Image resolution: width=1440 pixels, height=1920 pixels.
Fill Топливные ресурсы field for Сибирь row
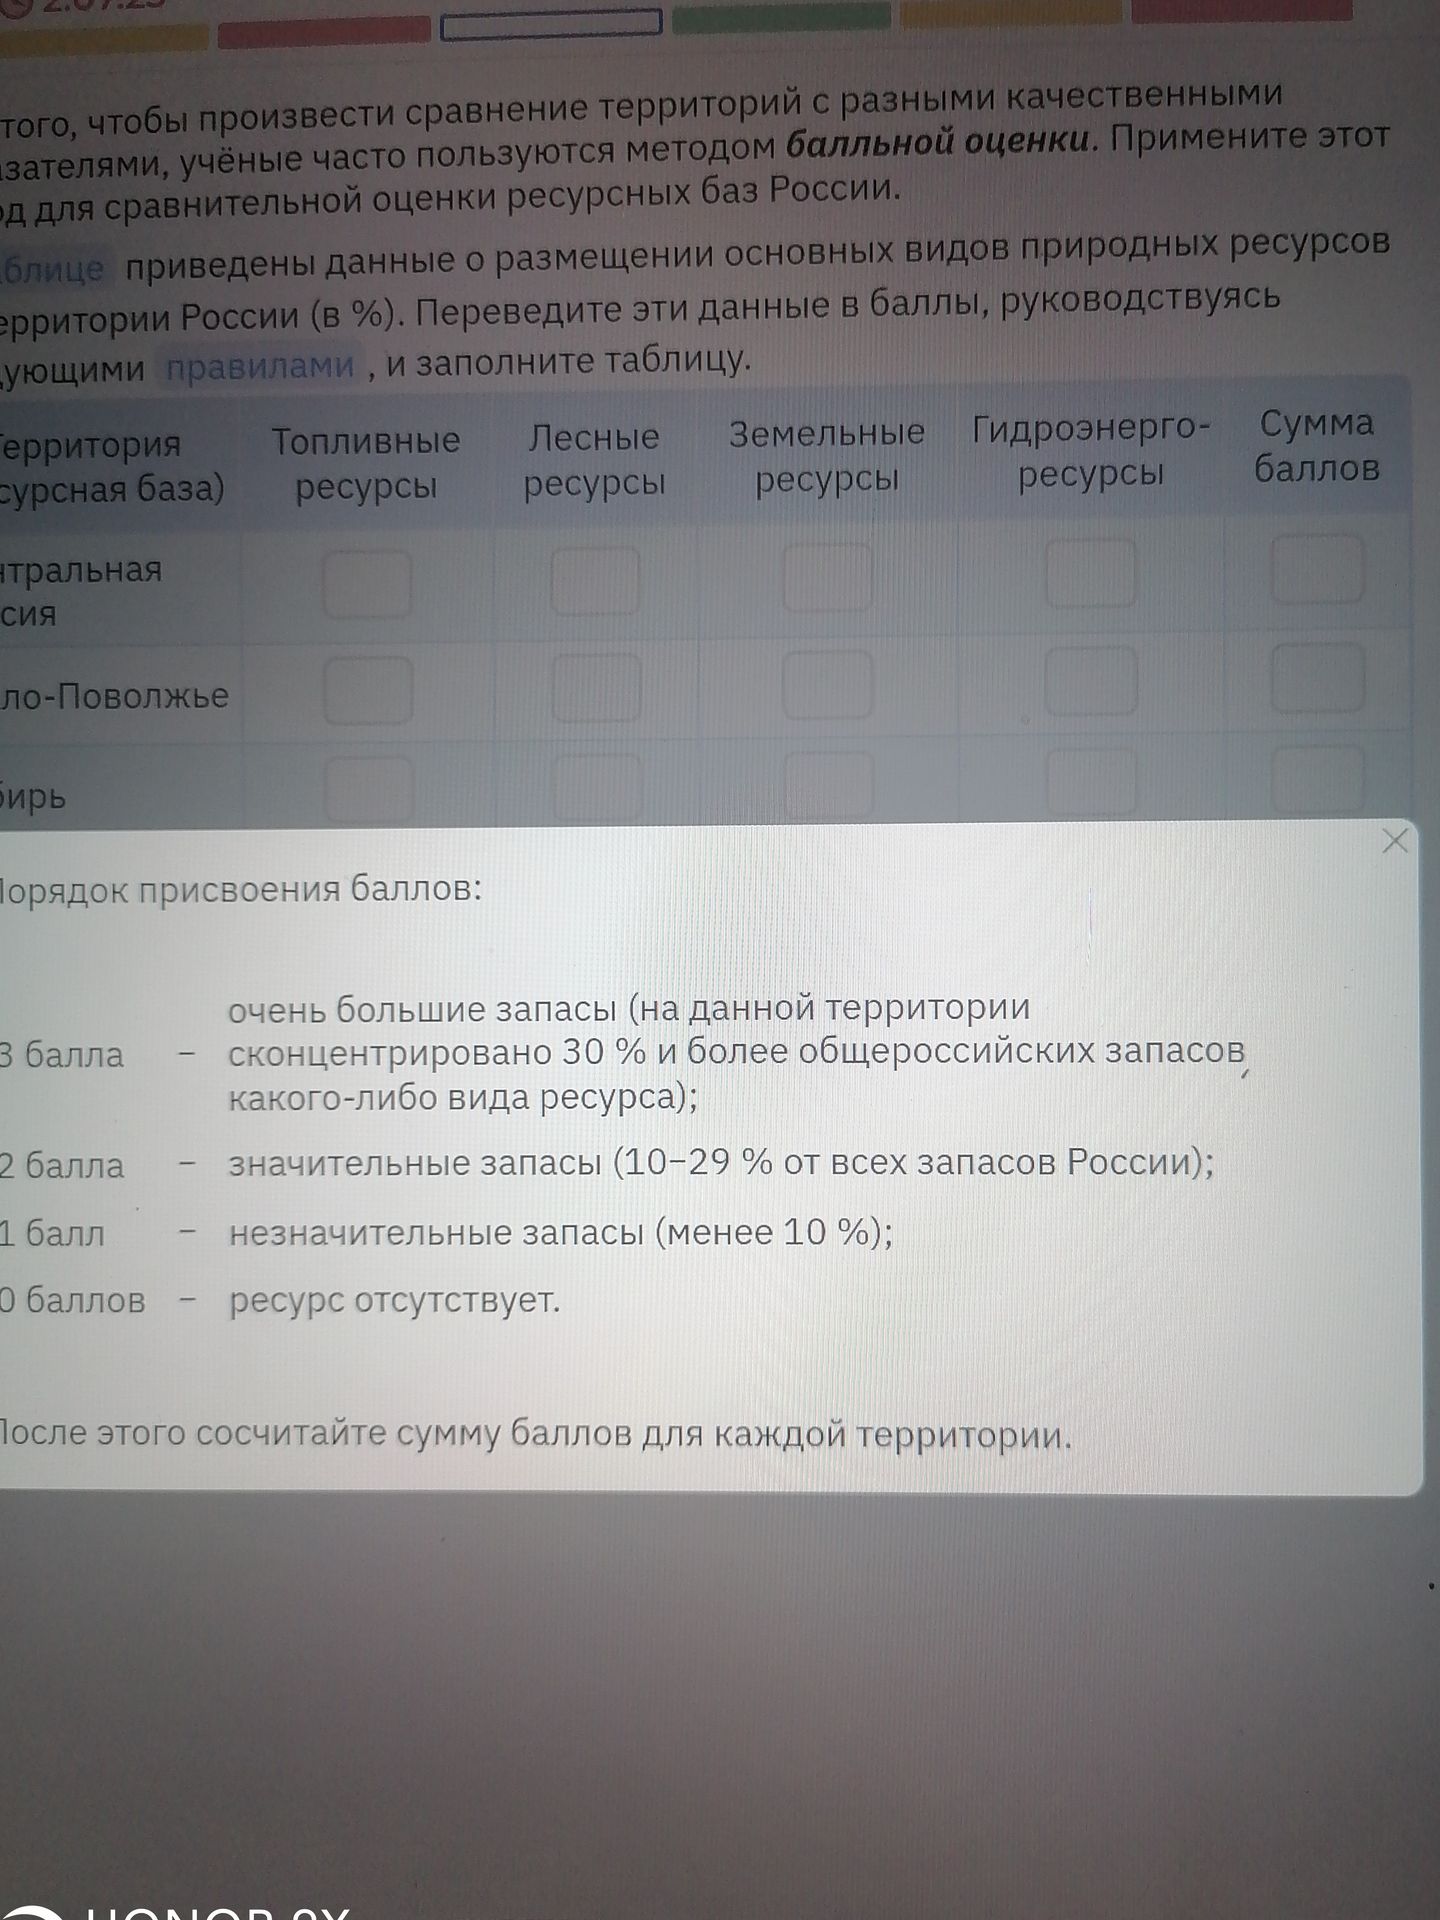(369, 790)
